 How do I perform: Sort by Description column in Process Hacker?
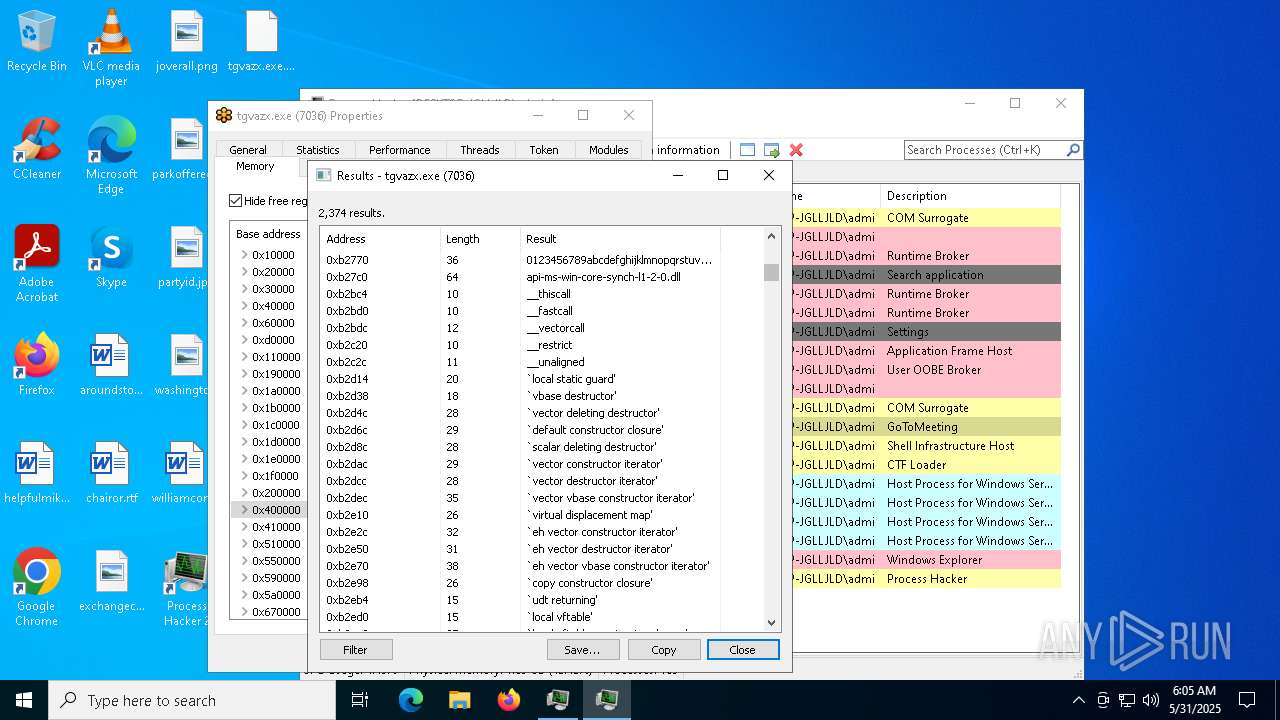click(970, 196)
